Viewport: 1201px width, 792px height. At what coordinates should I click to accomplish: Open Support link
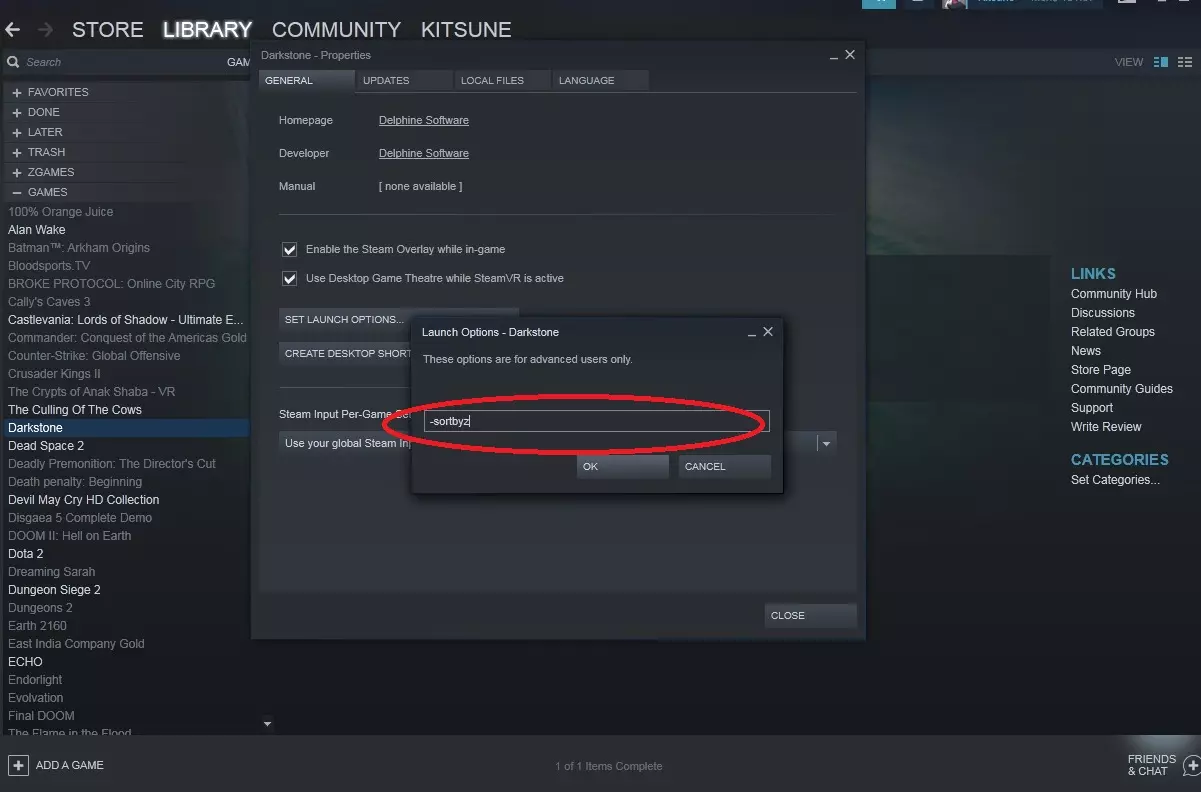pyautogui.click(x=1092, y=408)
